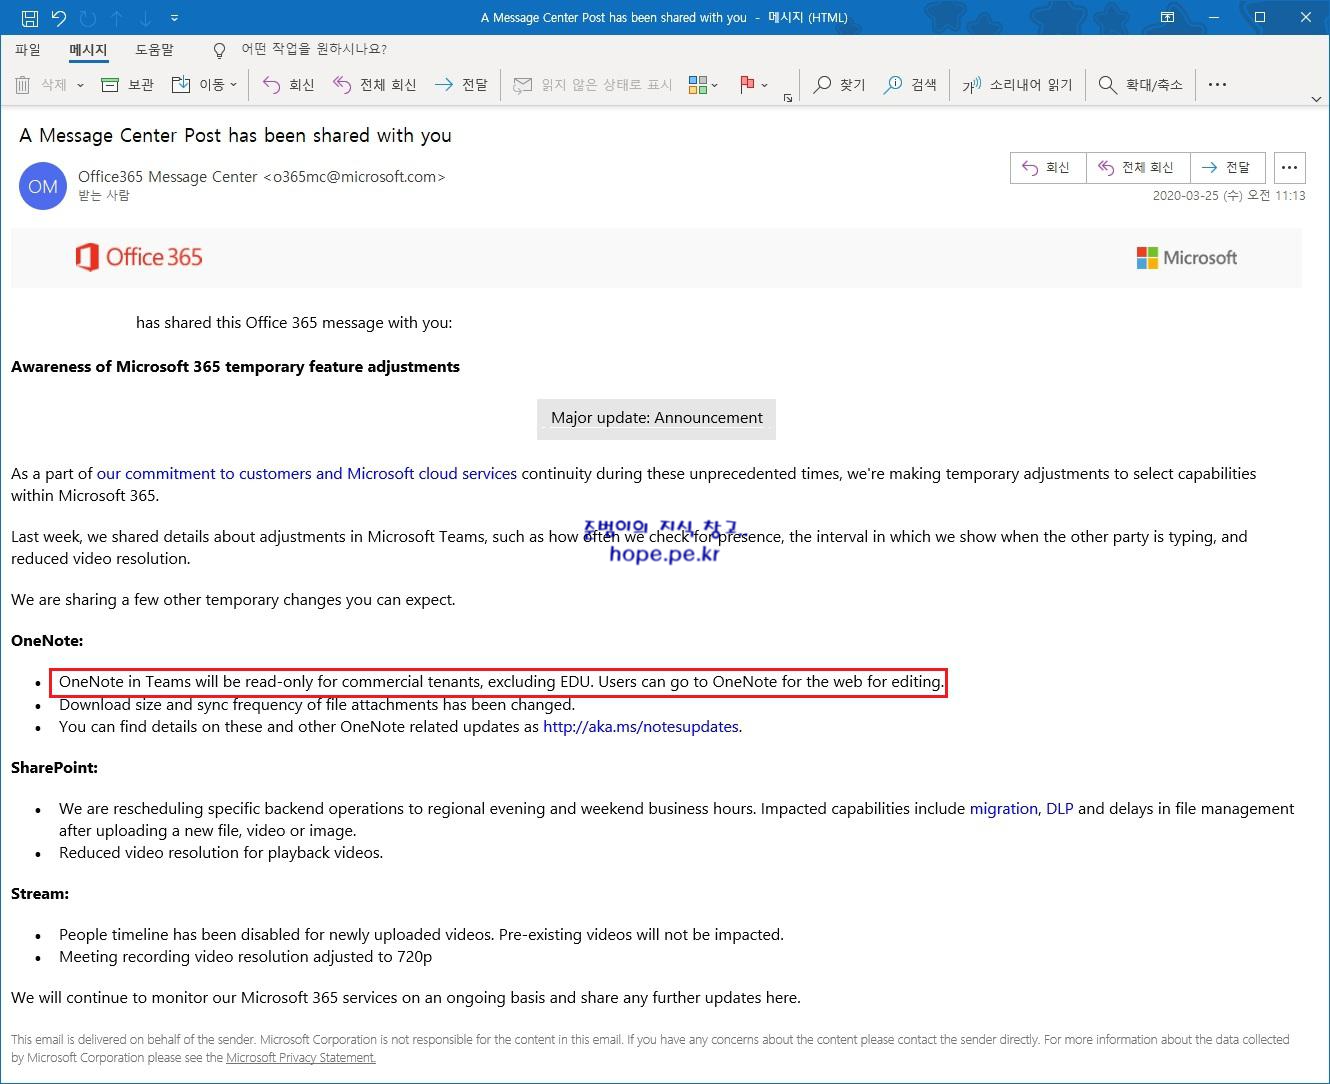Click the Office 365 logo

[139, 257]
